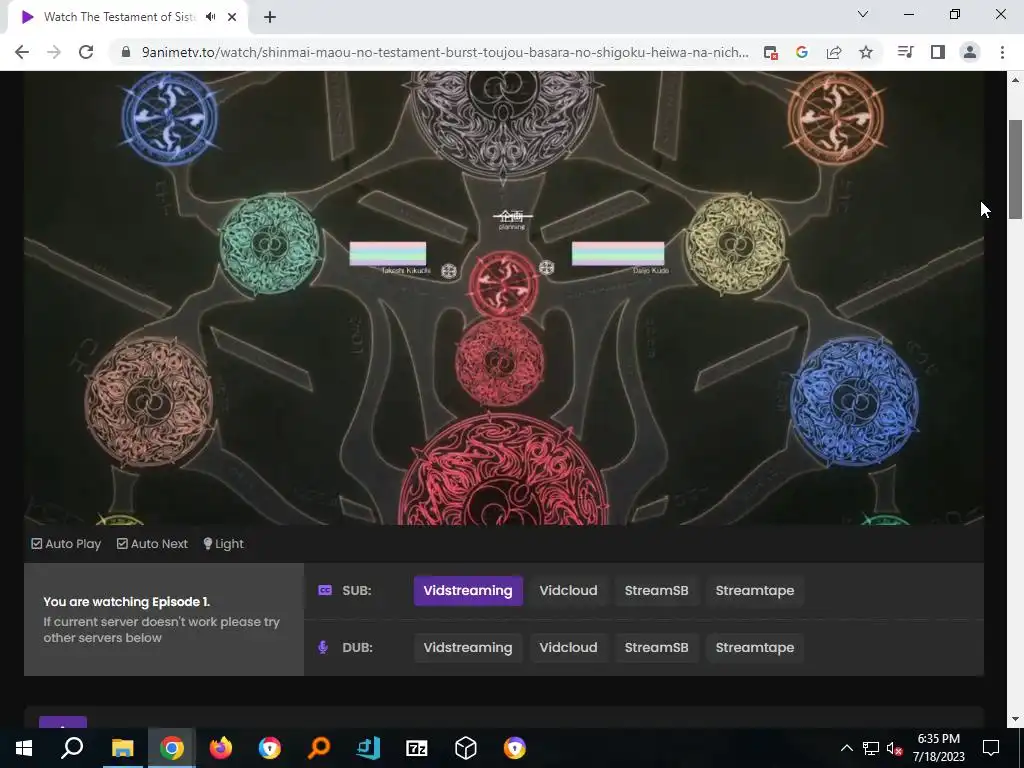Image resolution: width=1024 pixels, height=768 pixels.
Task: Toggle the Light bulb option
Action: (223, 544)
